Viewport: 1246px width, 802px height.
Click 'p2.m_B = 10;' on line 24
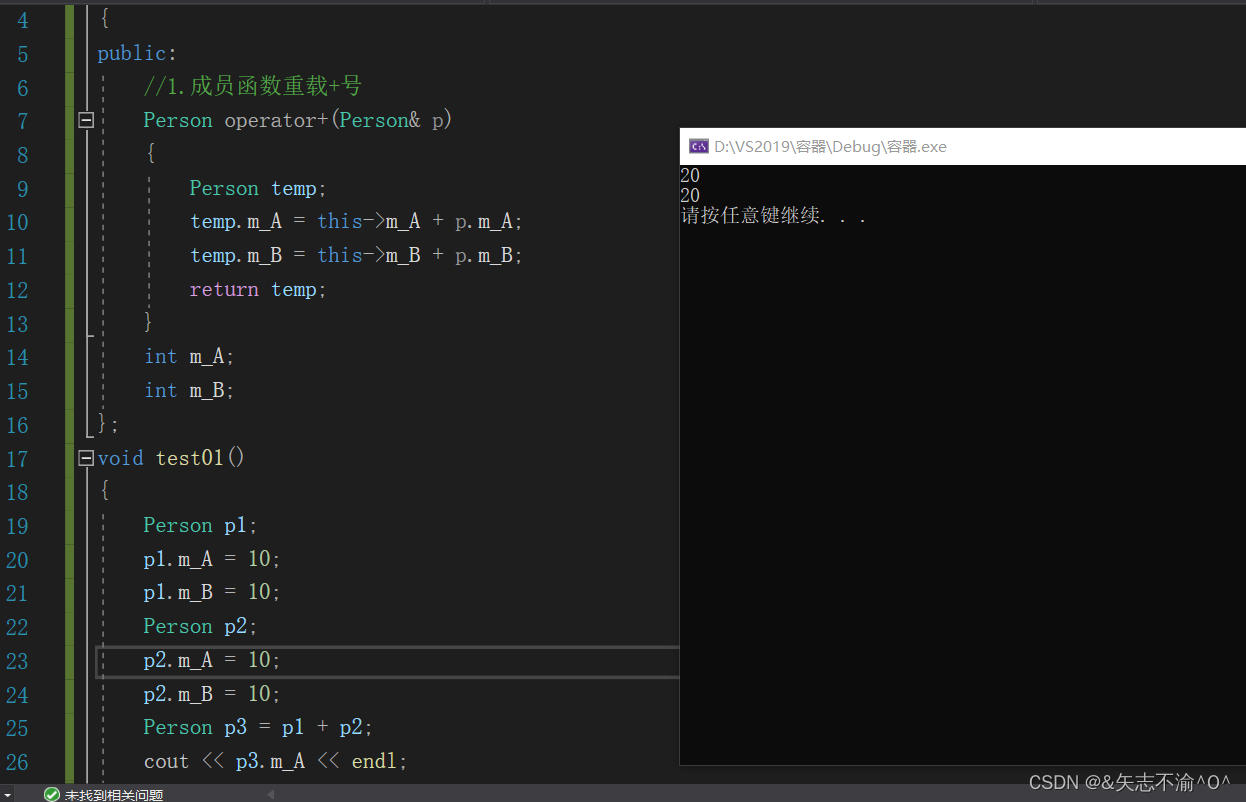(212, 693)
